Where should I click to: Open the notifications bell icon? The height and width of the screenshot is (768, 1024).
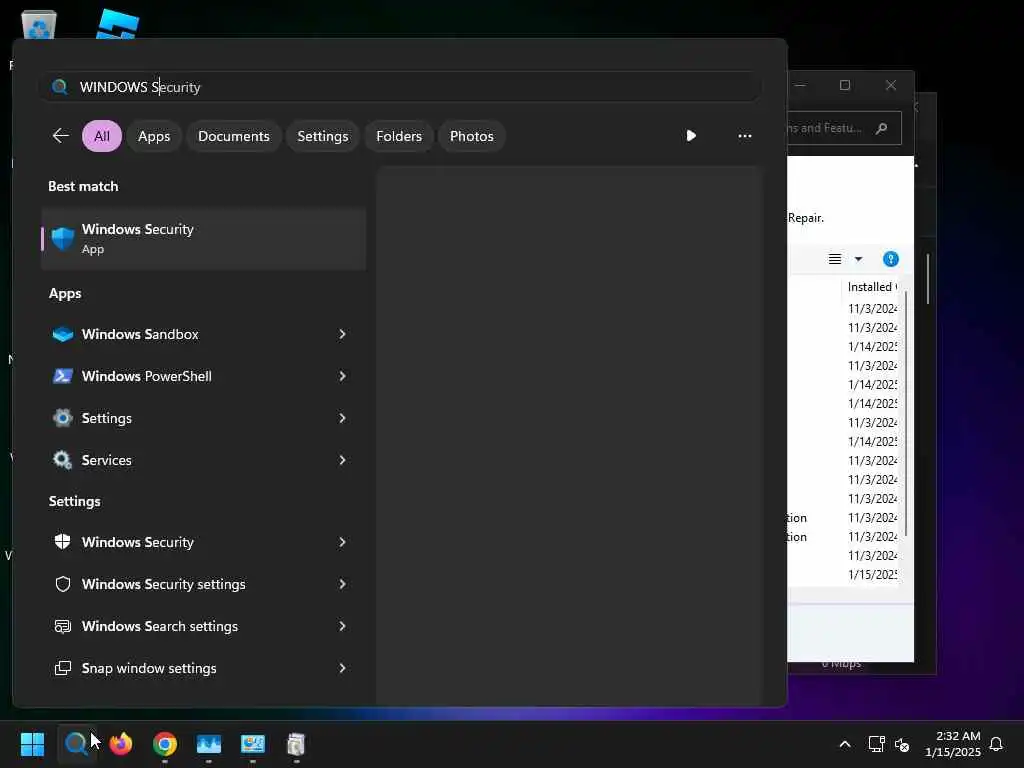tap(996, 744)
